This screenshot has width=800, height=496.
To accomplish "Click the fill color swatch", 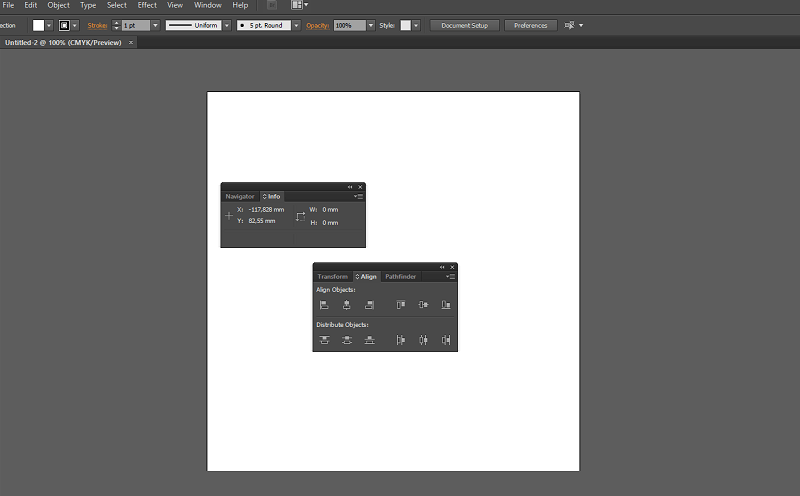I will 38,26.
